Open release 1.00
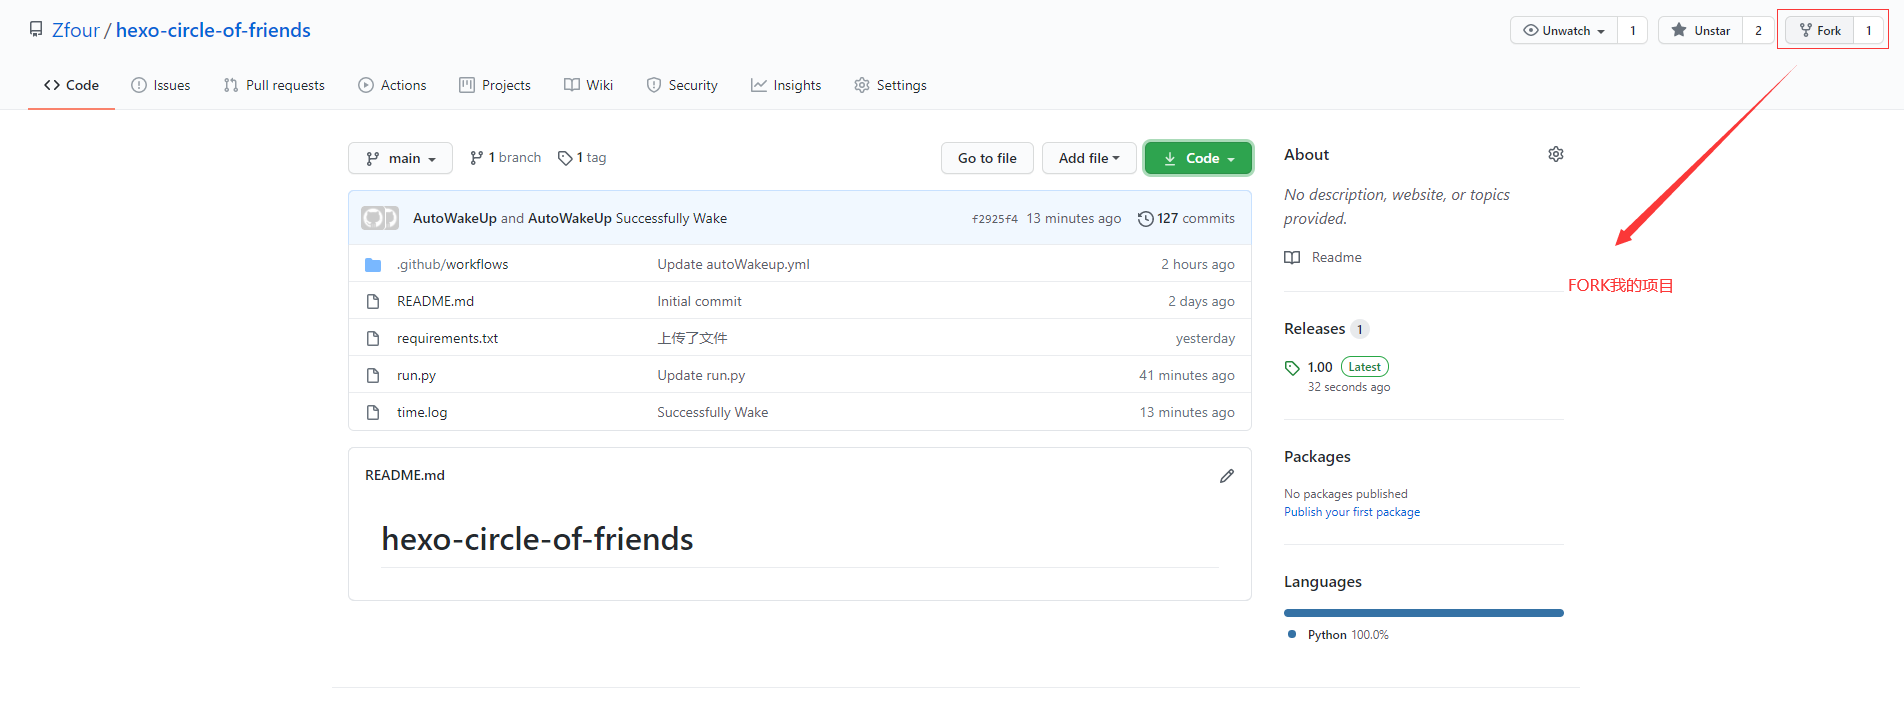The height and width of the screenshot is (717, 1904). pos(1320,367)
